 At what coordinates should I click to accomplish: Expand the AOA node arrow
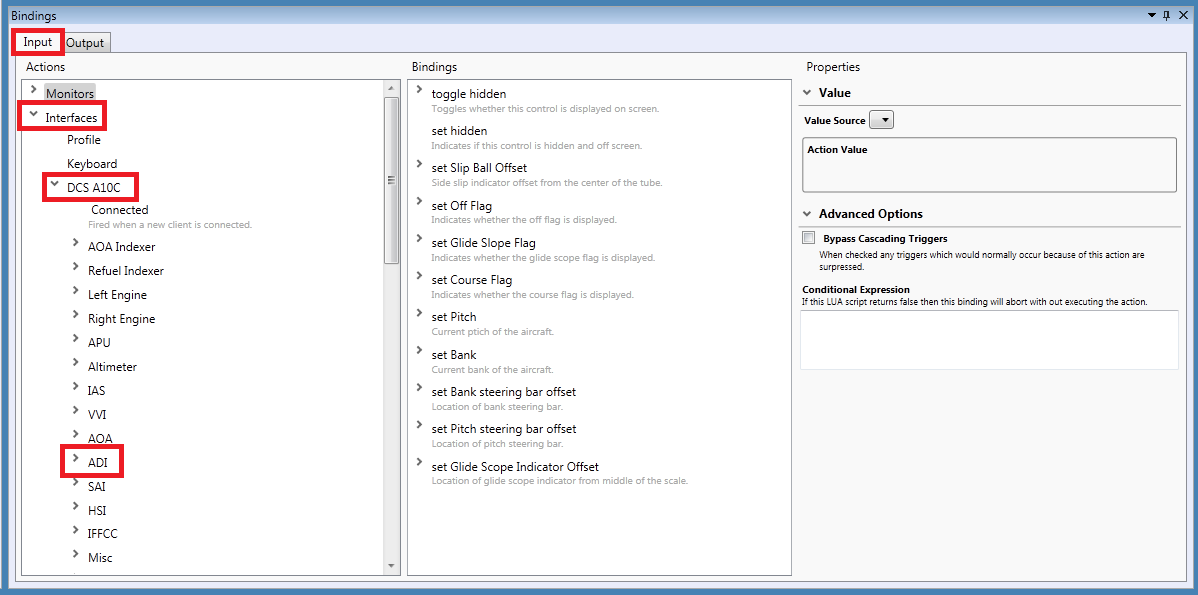(x=76, y=435)
